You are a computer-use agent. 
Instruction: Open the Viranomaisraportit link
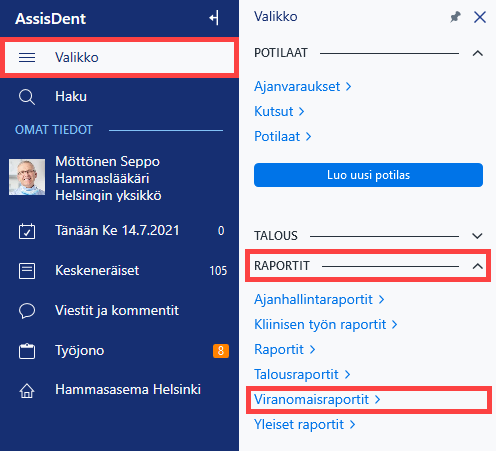(317, 399)
